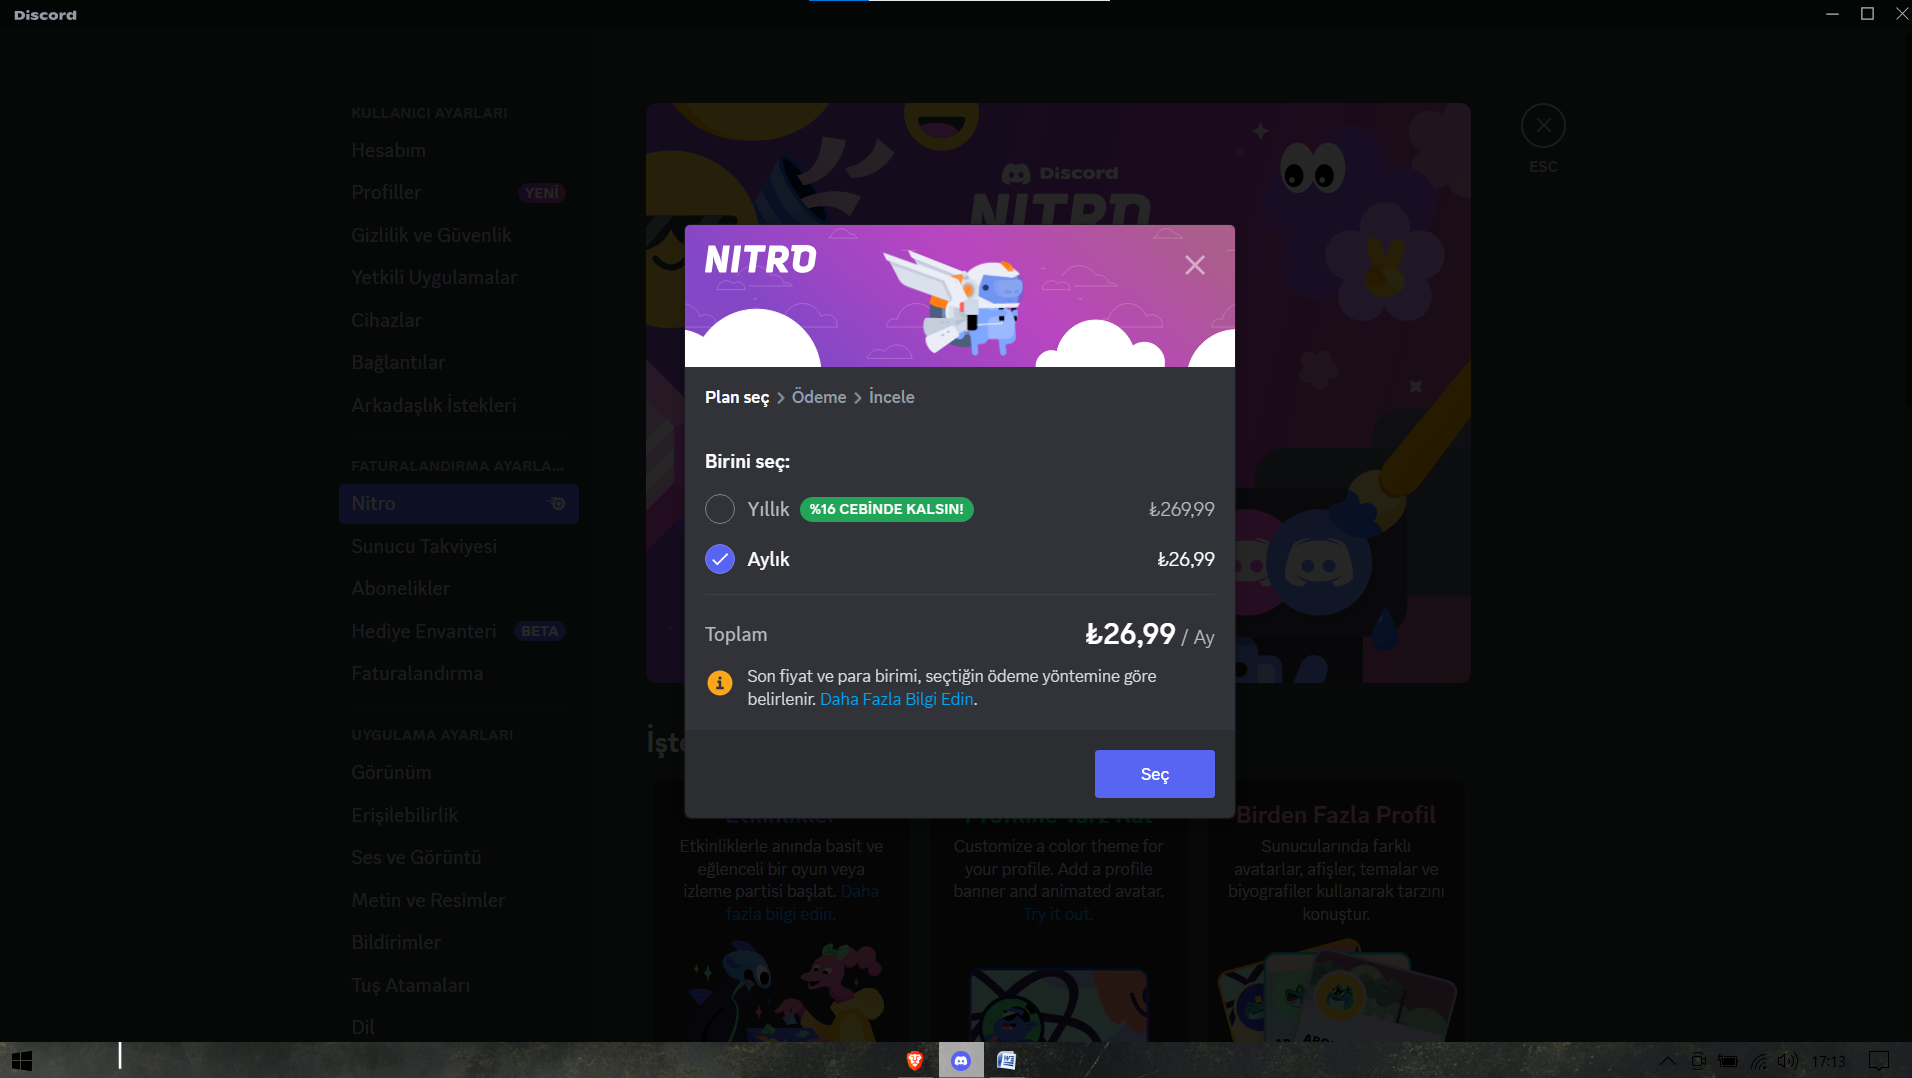Select Nitro in the settings sidebar

459,504
